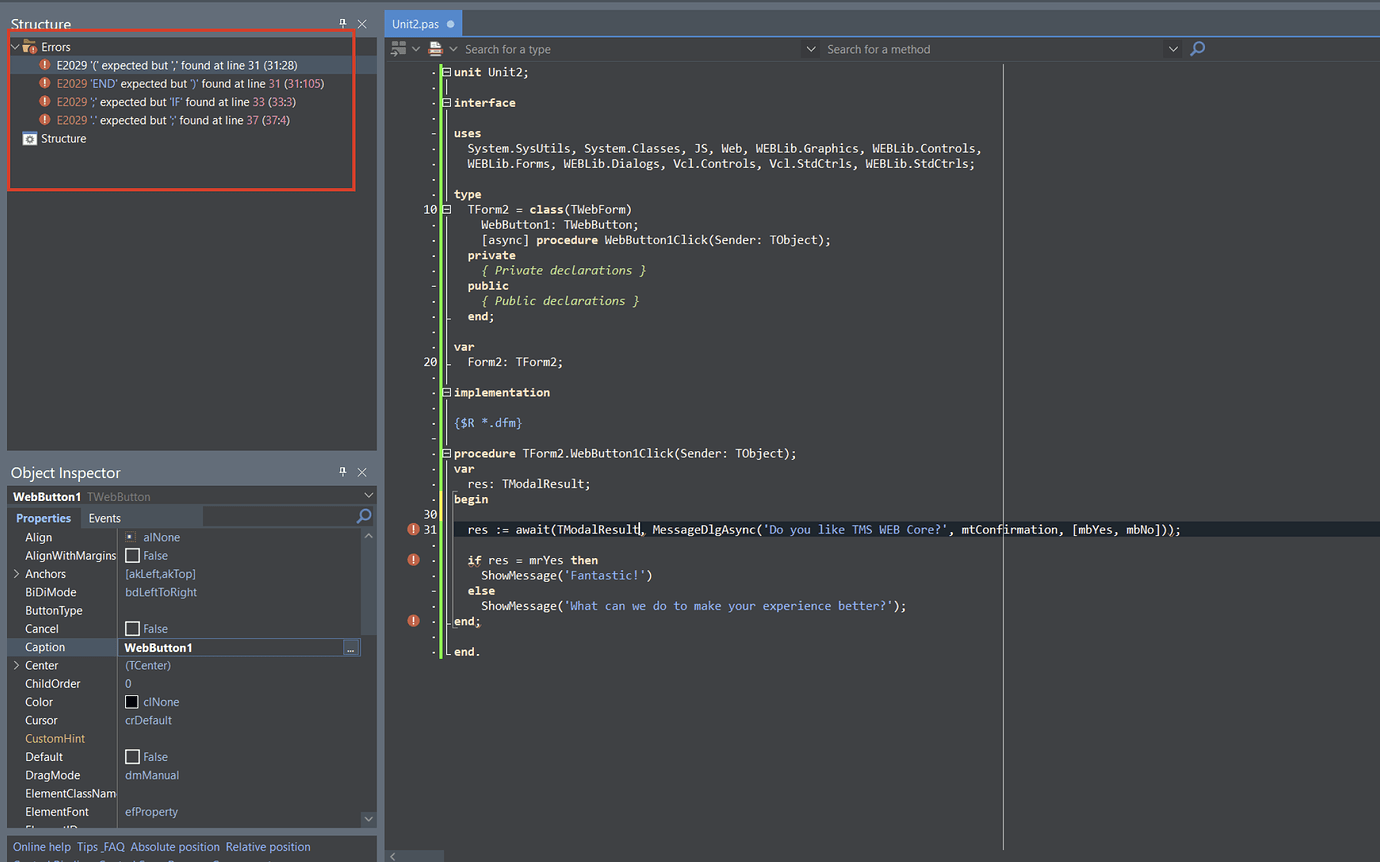Open the Online help link
Screen dimensions: 1380x862
(41, 846)
